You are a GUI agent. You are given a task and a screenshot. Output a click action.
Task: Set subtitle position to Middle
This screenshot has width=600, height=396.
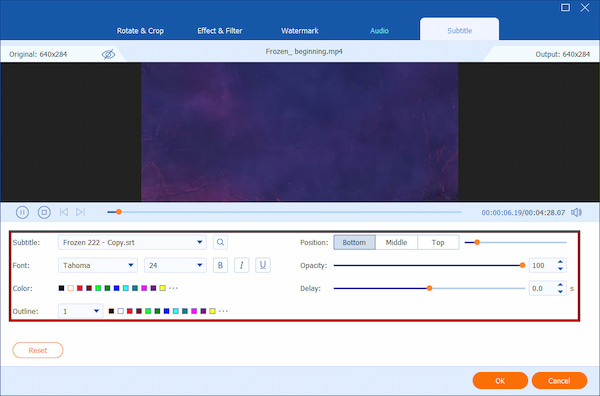point(396,242)
